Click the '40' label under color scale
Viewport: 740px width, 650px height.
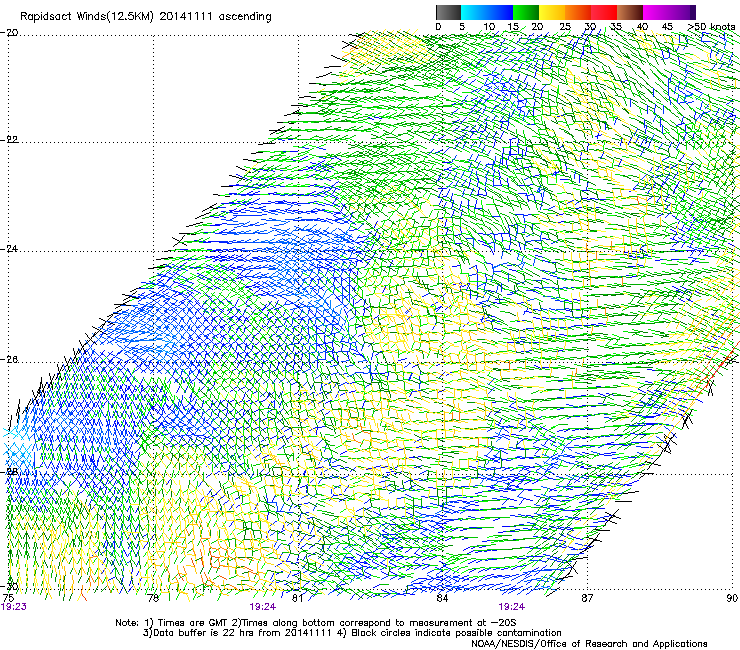pos(642,27)
